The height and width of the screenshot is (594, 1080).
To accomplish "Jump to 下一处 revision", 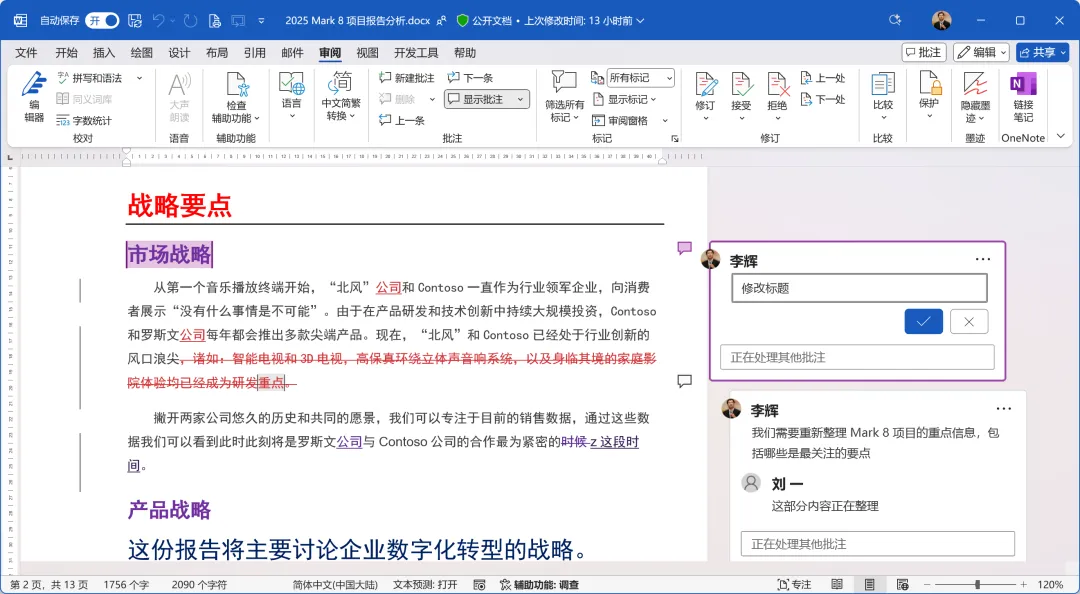I will click(x=823, y=100).
